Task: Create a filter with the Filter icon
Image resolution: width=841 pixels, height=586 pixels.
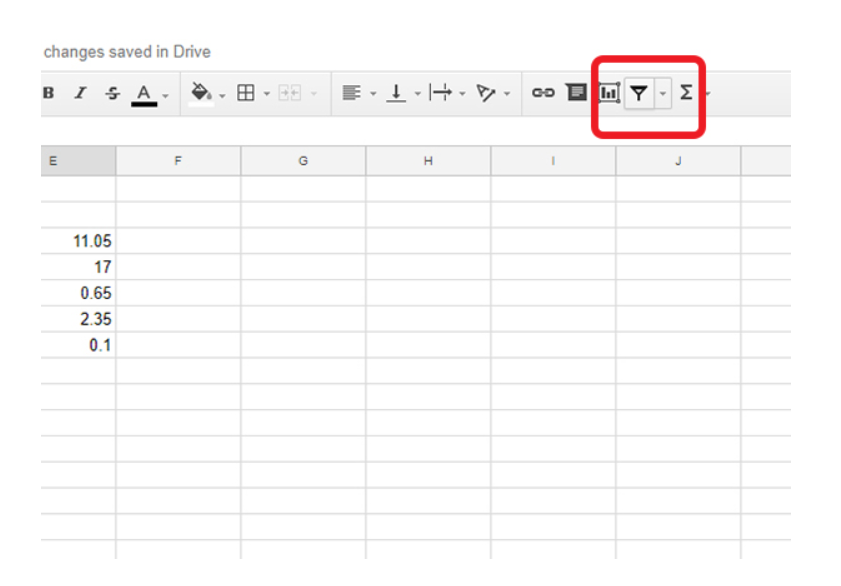Action: tap(640, 92)
